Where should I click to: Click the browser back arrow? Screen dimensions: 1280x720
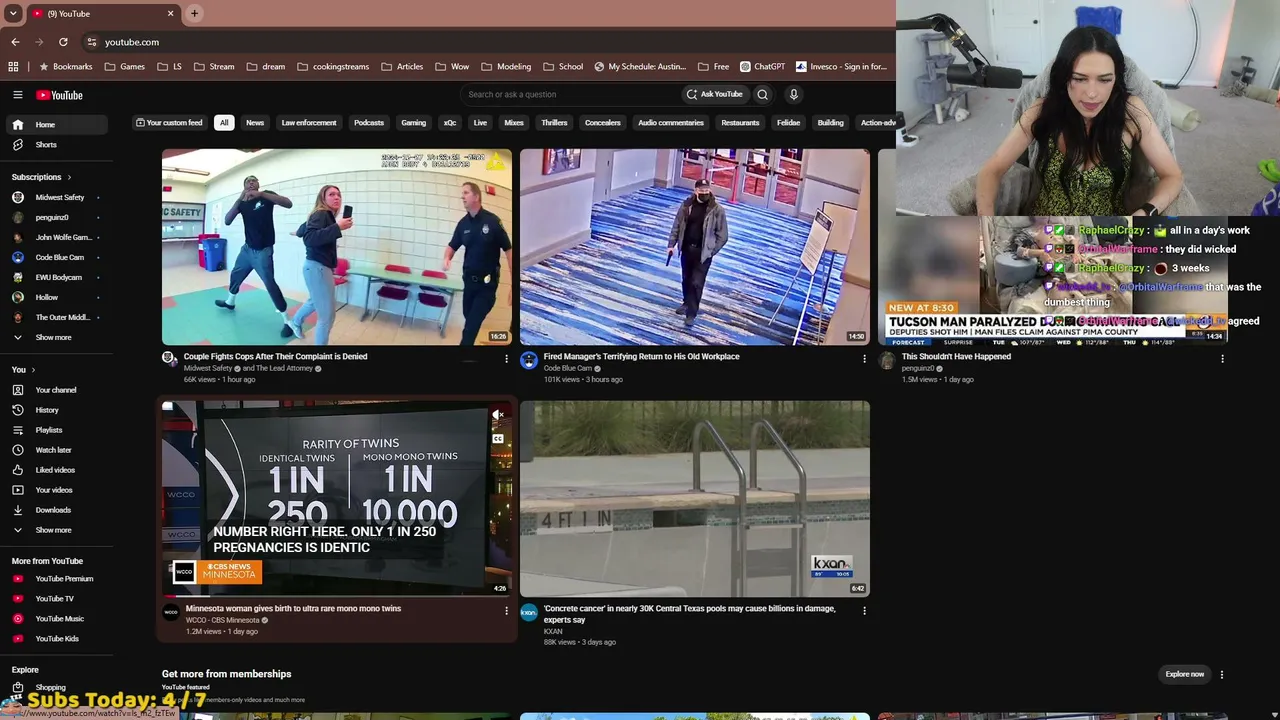15,42
